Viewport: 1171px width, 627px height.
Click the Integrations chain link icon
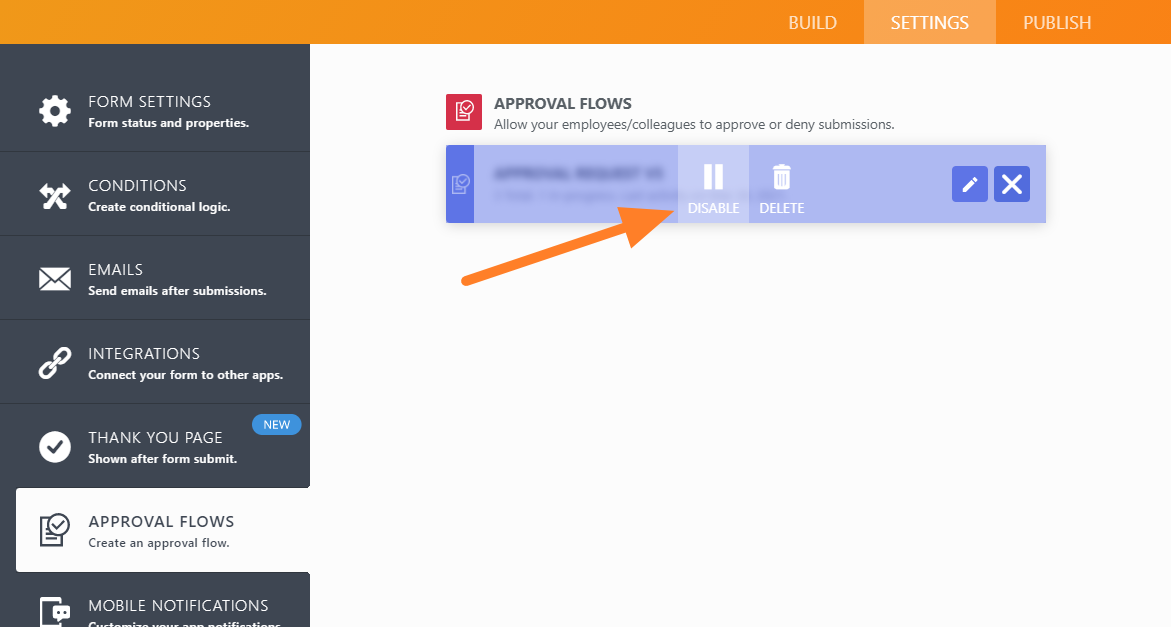(x=55, y=363)
